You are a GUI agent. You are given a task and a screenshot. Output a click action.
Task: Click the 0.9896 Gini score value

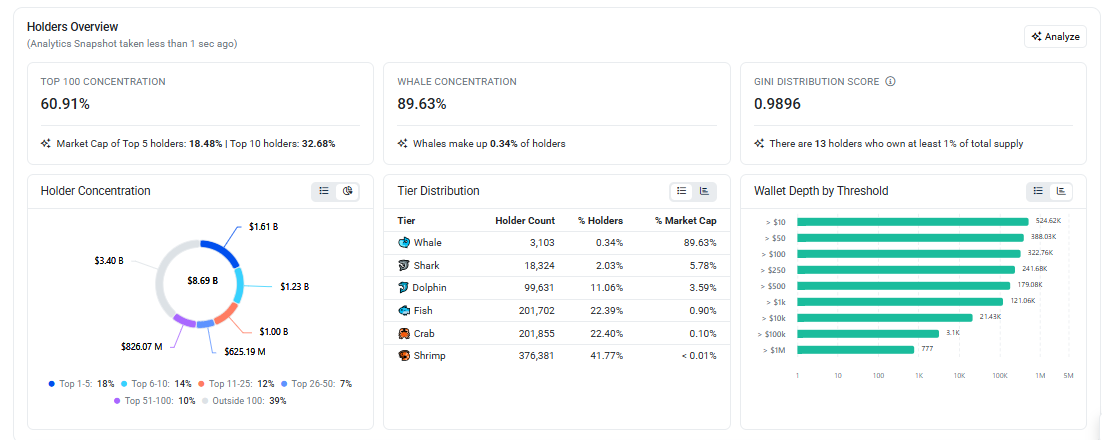coord(777,104)
